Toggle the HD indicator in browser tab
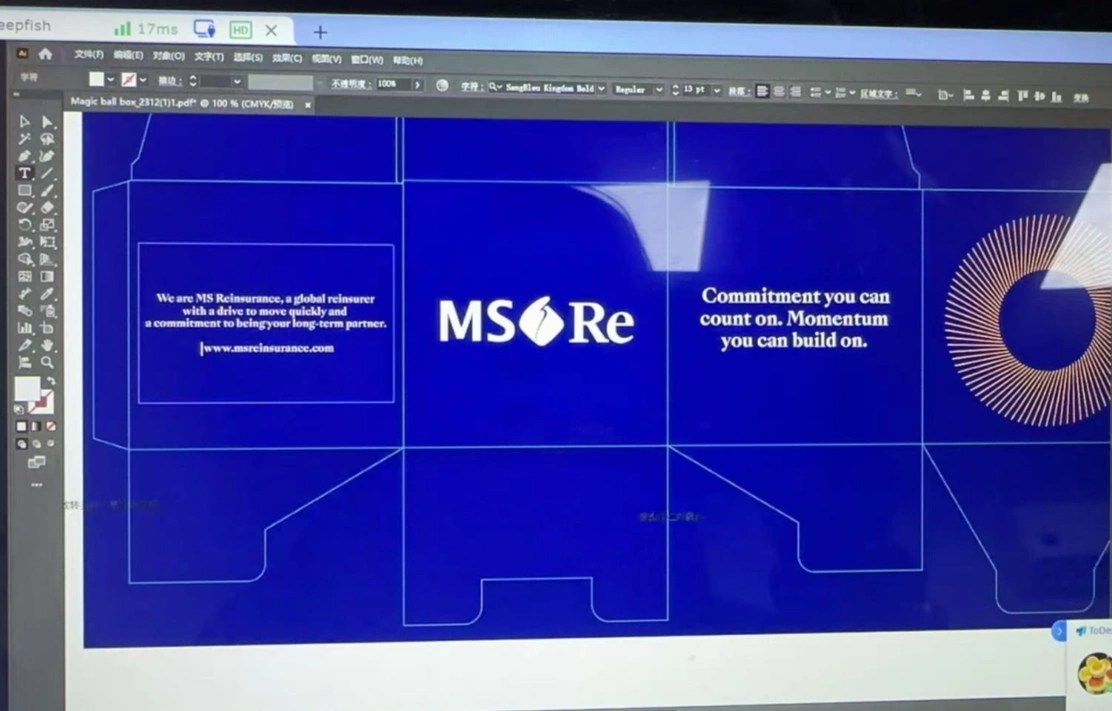 coord(240,30)
